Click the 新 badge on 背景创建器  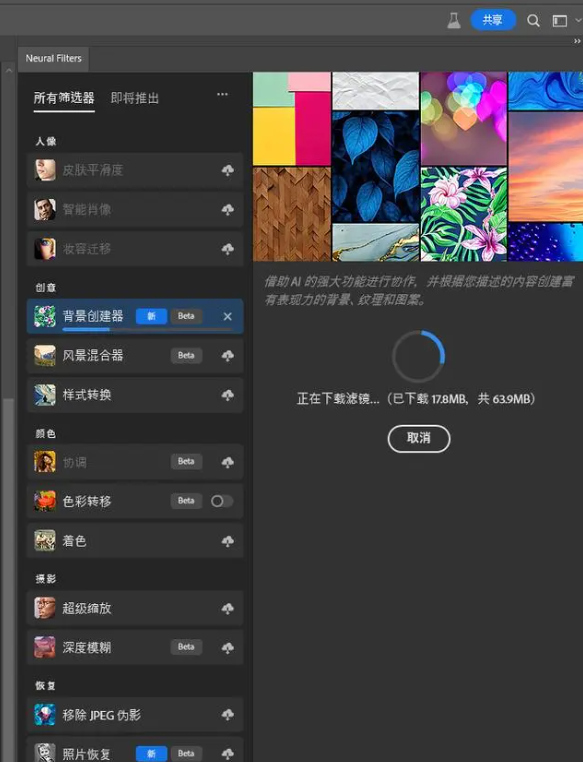151,316
